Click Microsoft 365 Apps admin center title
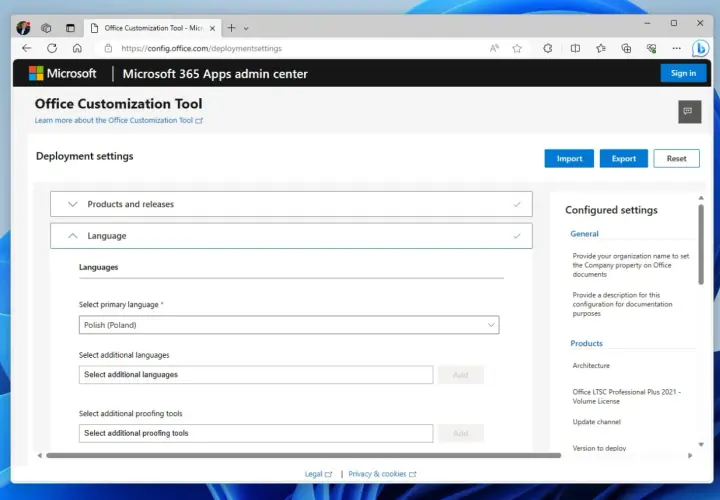The image size is (720, 500). [215, 74]
